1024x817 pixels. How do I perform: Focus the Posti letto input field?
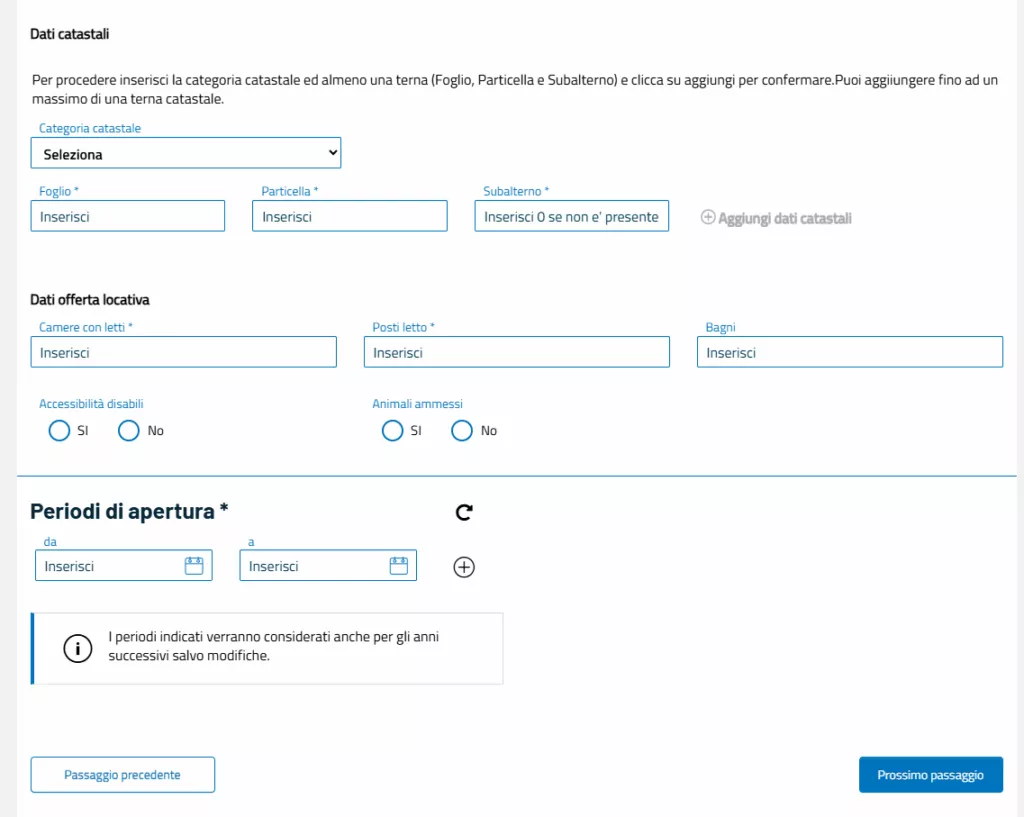(x=516, y=352)
